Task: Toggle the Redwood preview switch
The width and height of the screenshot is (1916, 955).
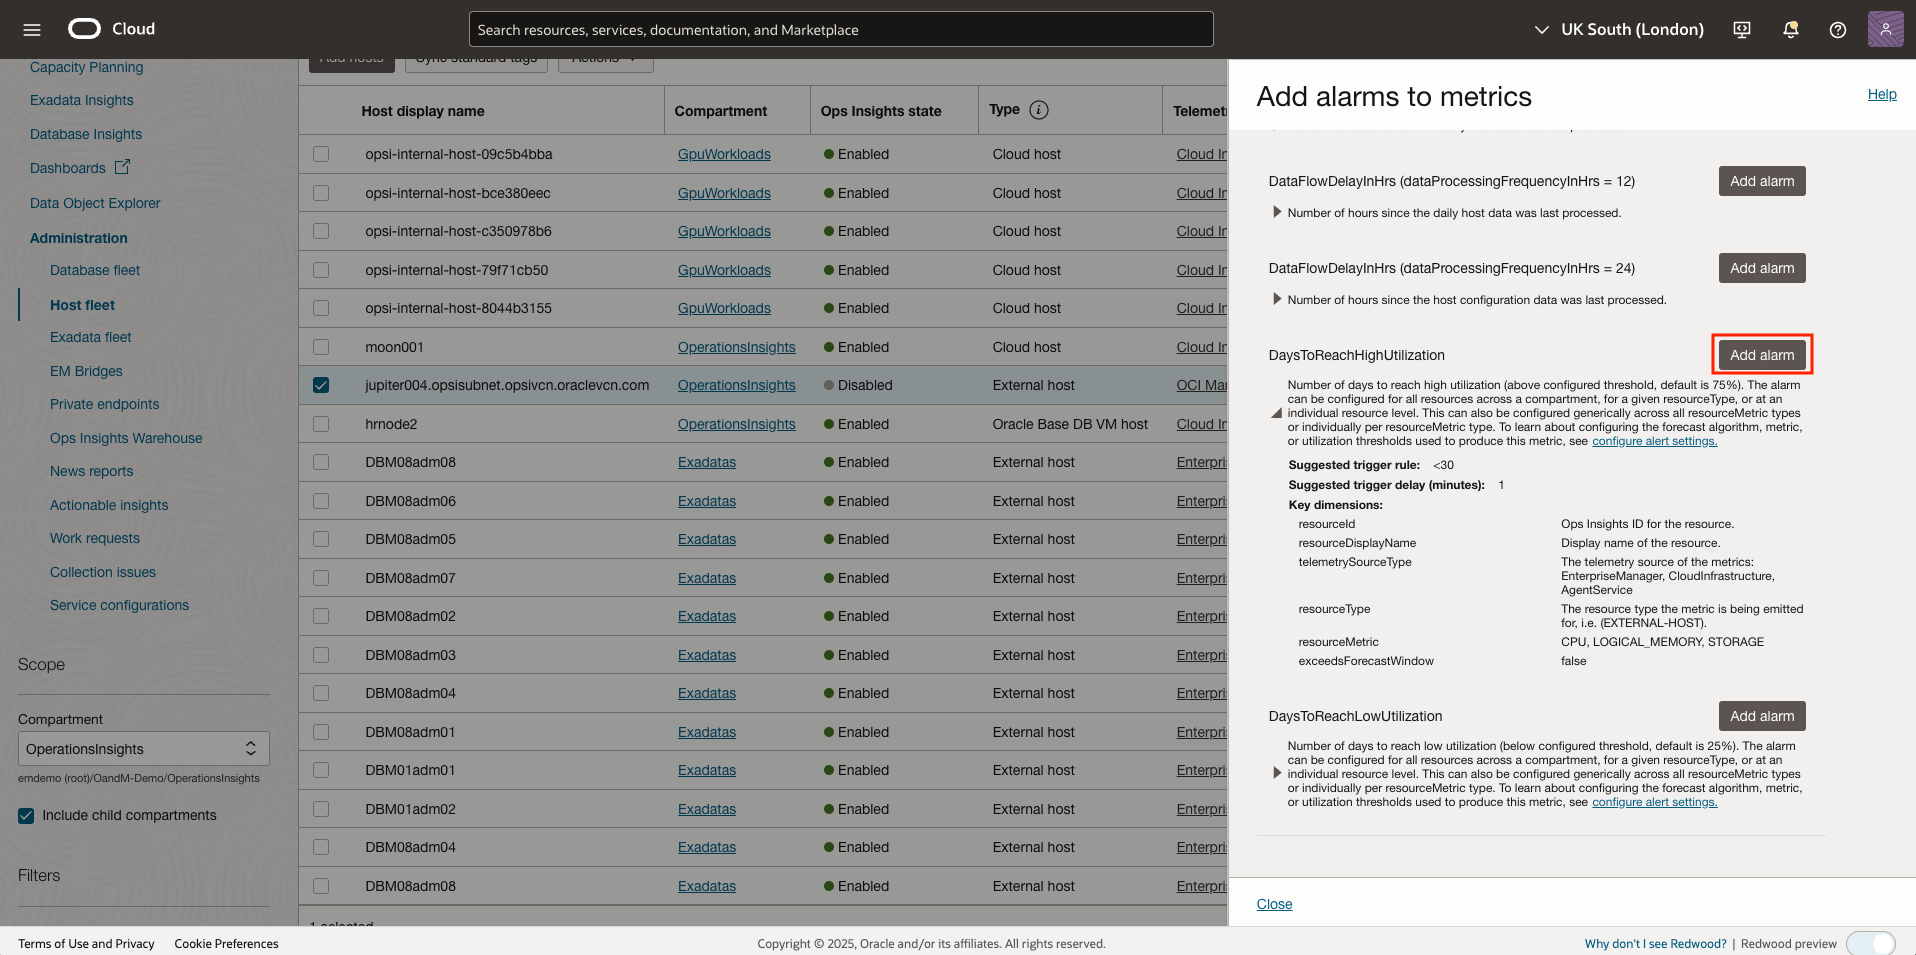Action: tap(1870, 943)
